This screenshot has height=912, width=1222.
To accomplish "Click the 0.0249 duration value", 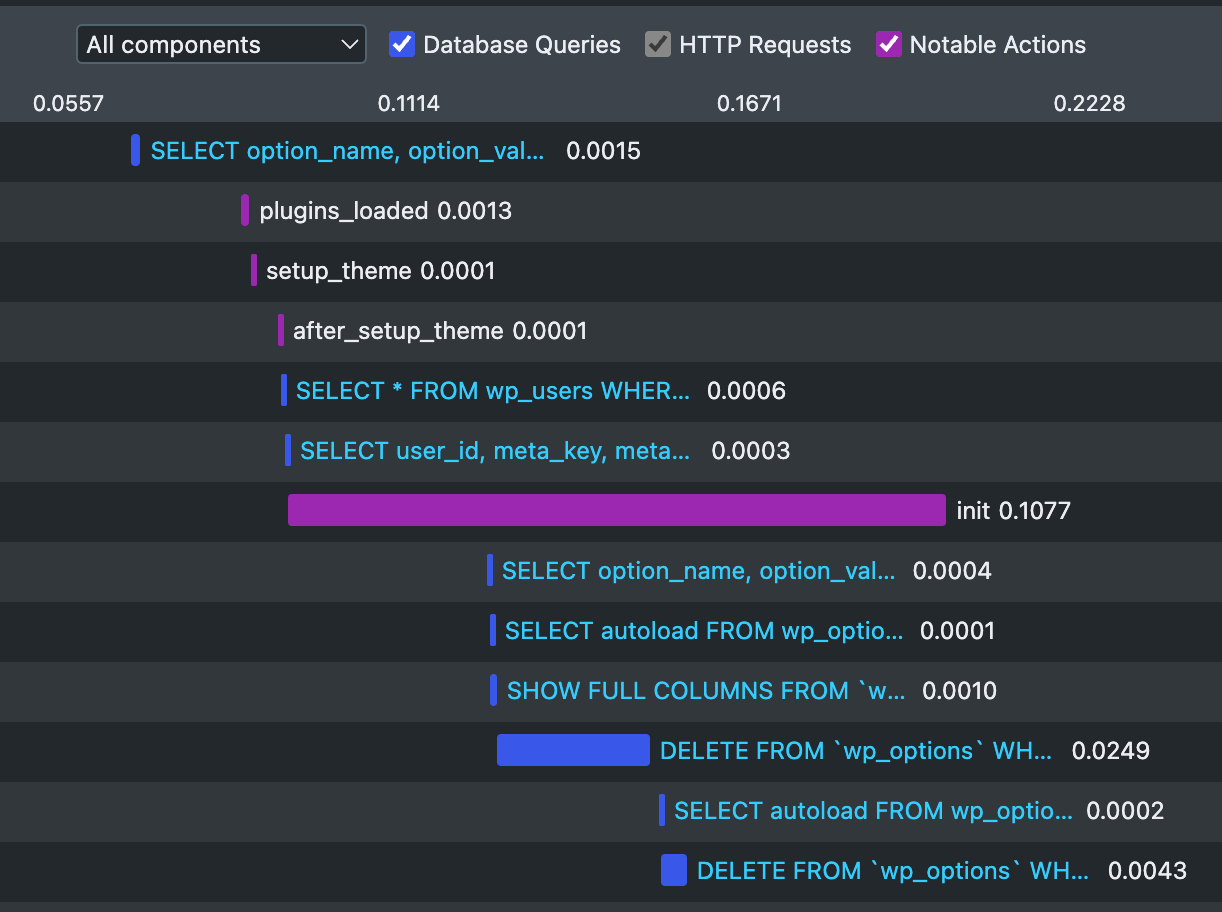I will [1110, 750].
